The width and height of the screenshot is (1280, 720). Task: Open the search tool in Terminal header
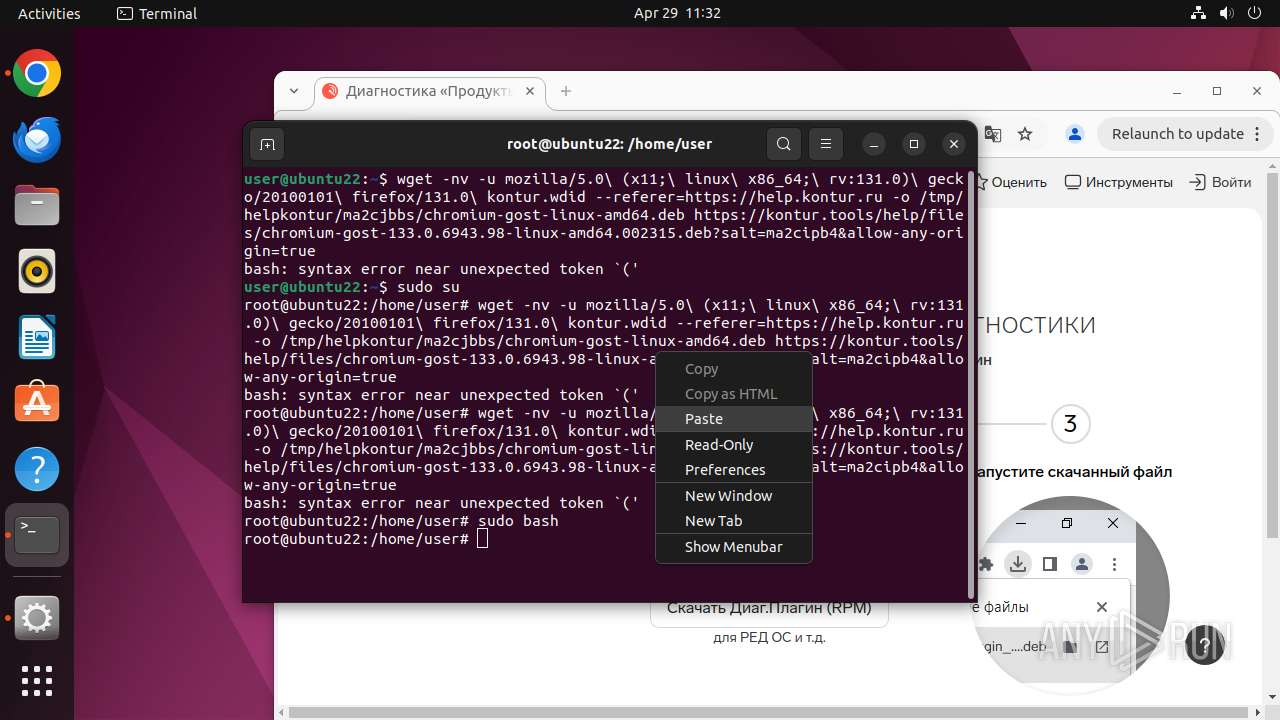pyautogui.click(x=784, y=144)
